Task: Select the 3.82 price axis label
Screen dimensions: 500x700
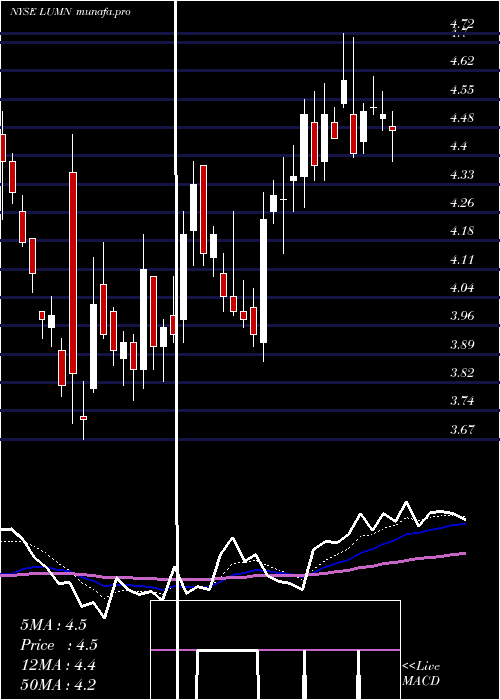Action: pos(462,372)
